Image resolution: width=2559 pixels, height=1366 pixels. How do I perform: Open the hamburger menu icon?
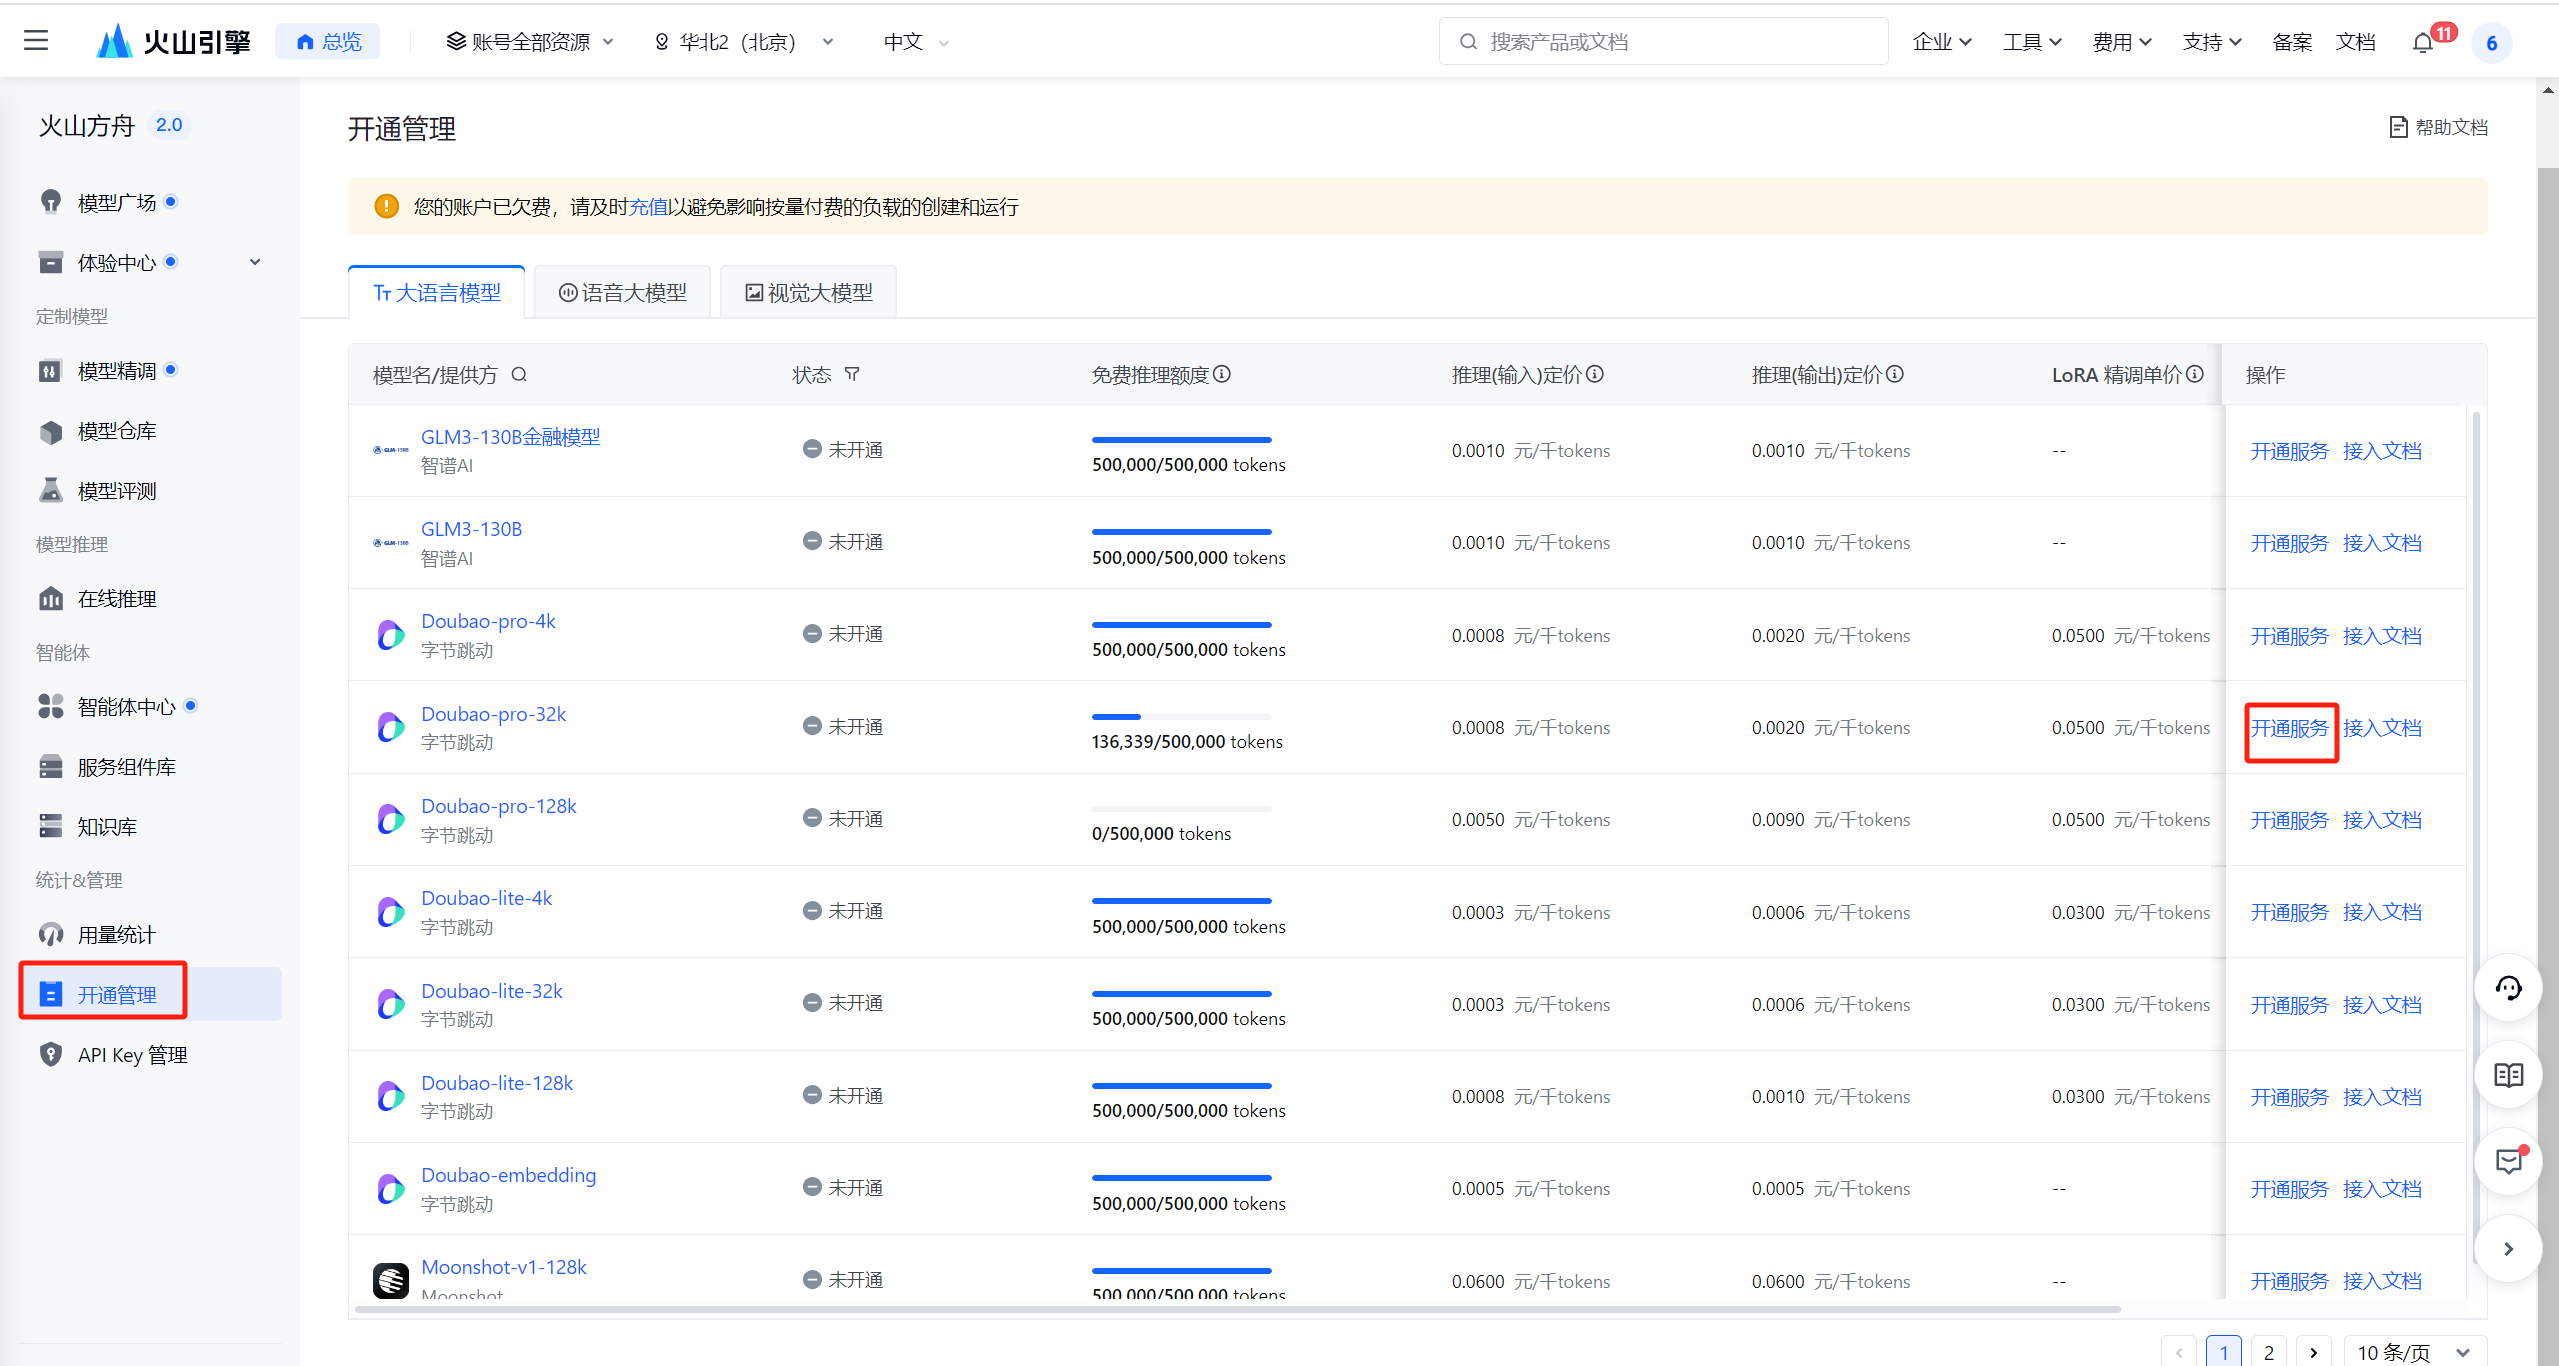coord(36,41)
